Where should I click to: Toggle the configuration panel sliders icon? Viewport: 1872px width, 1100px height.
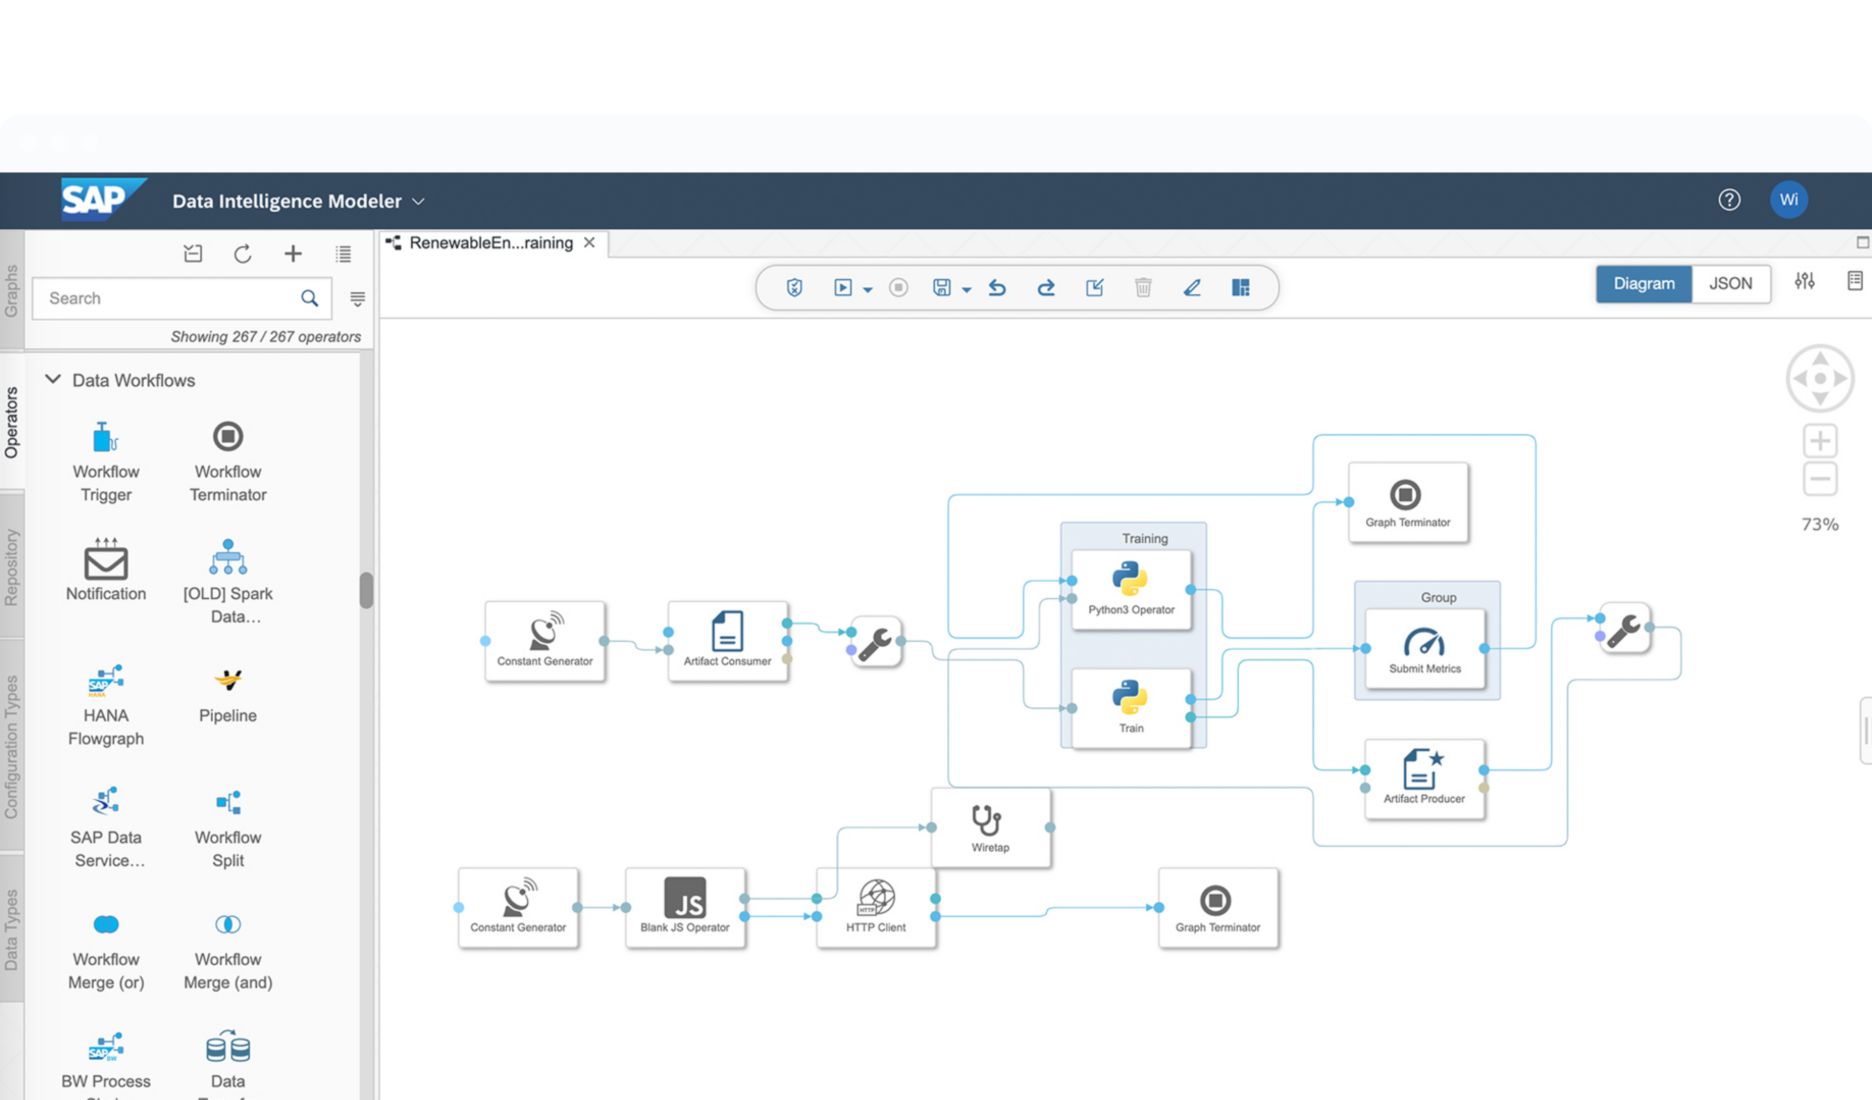pos(1804,282)
